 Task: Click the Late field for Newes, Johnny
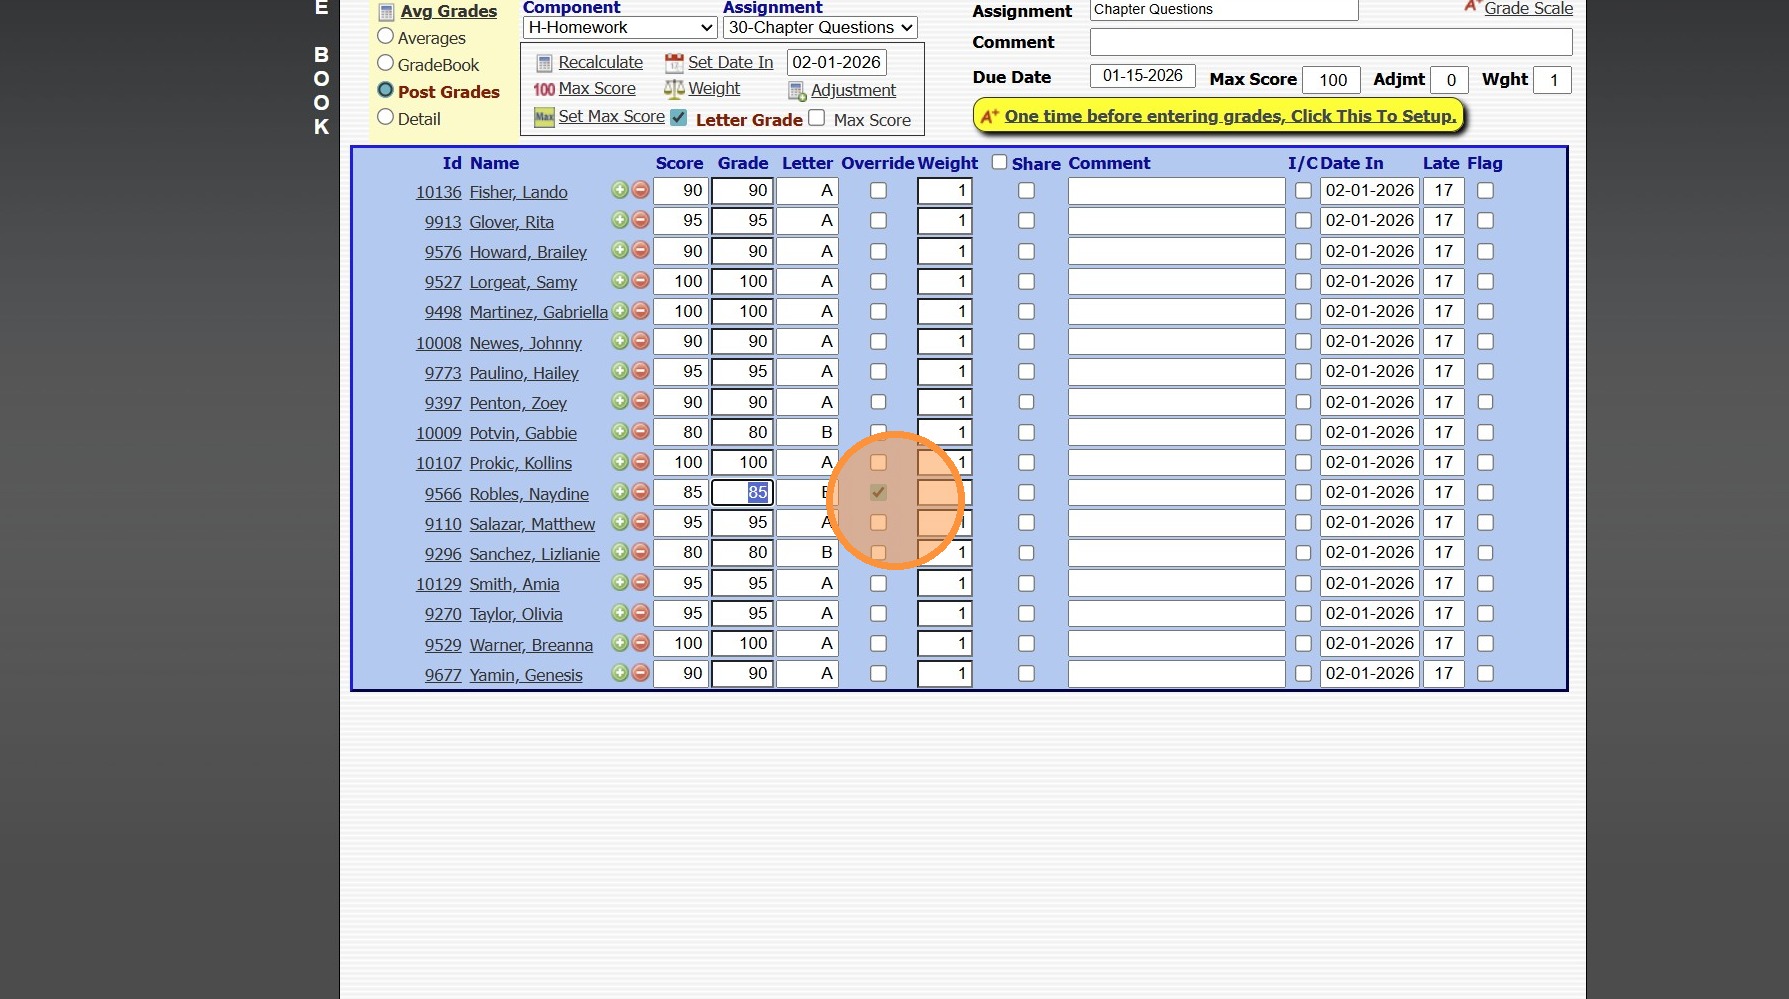[x=1443, y=341]
